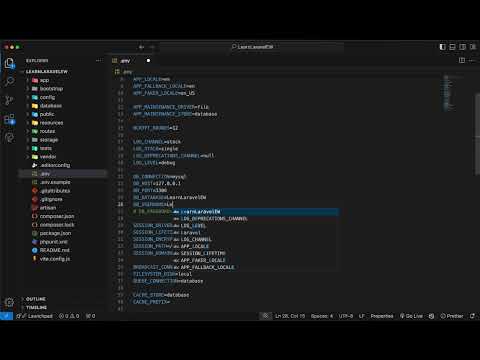Open Customize Layout icon in title bar

(x=473, y=47)
